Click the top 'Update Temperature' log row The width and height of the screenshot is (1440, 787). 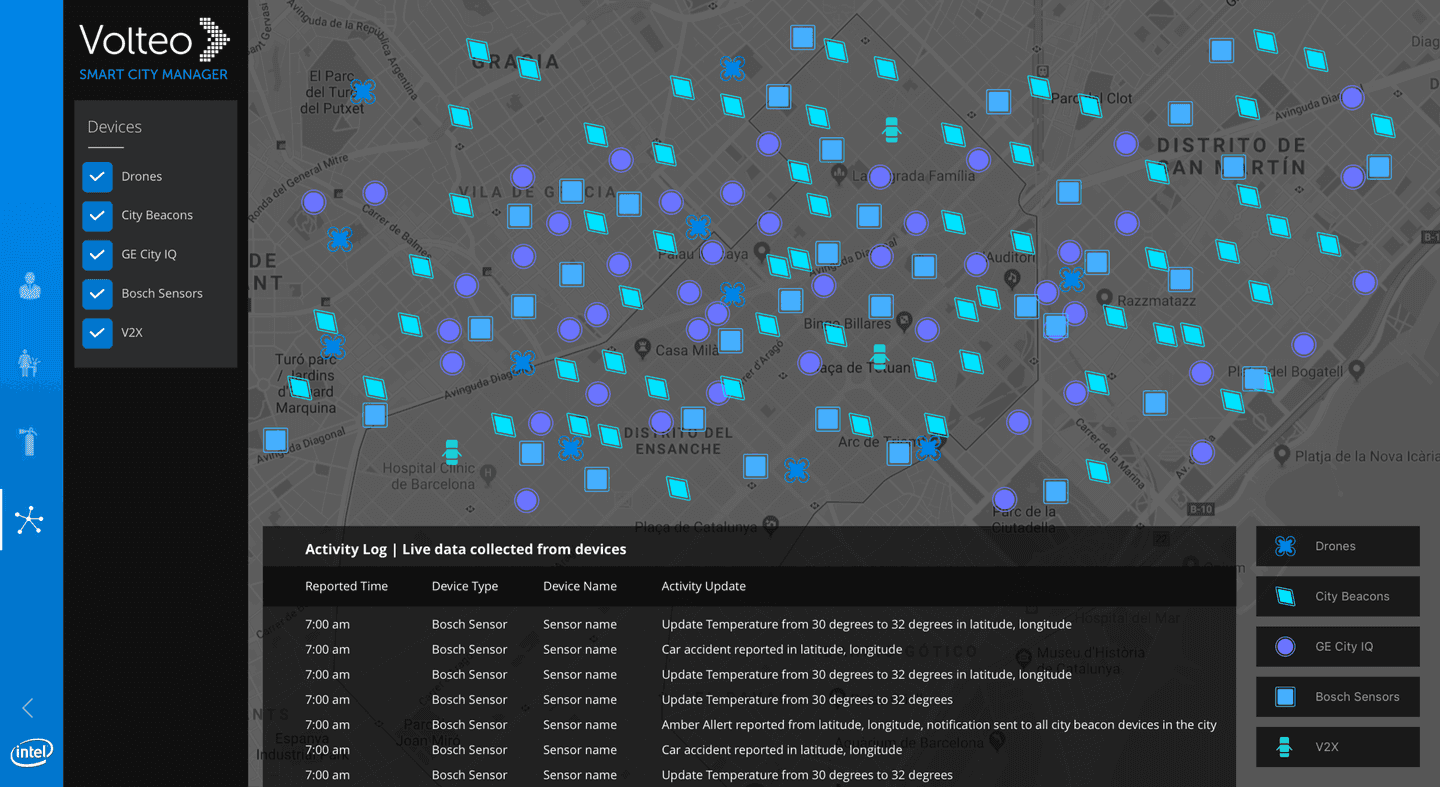[749, 624]
